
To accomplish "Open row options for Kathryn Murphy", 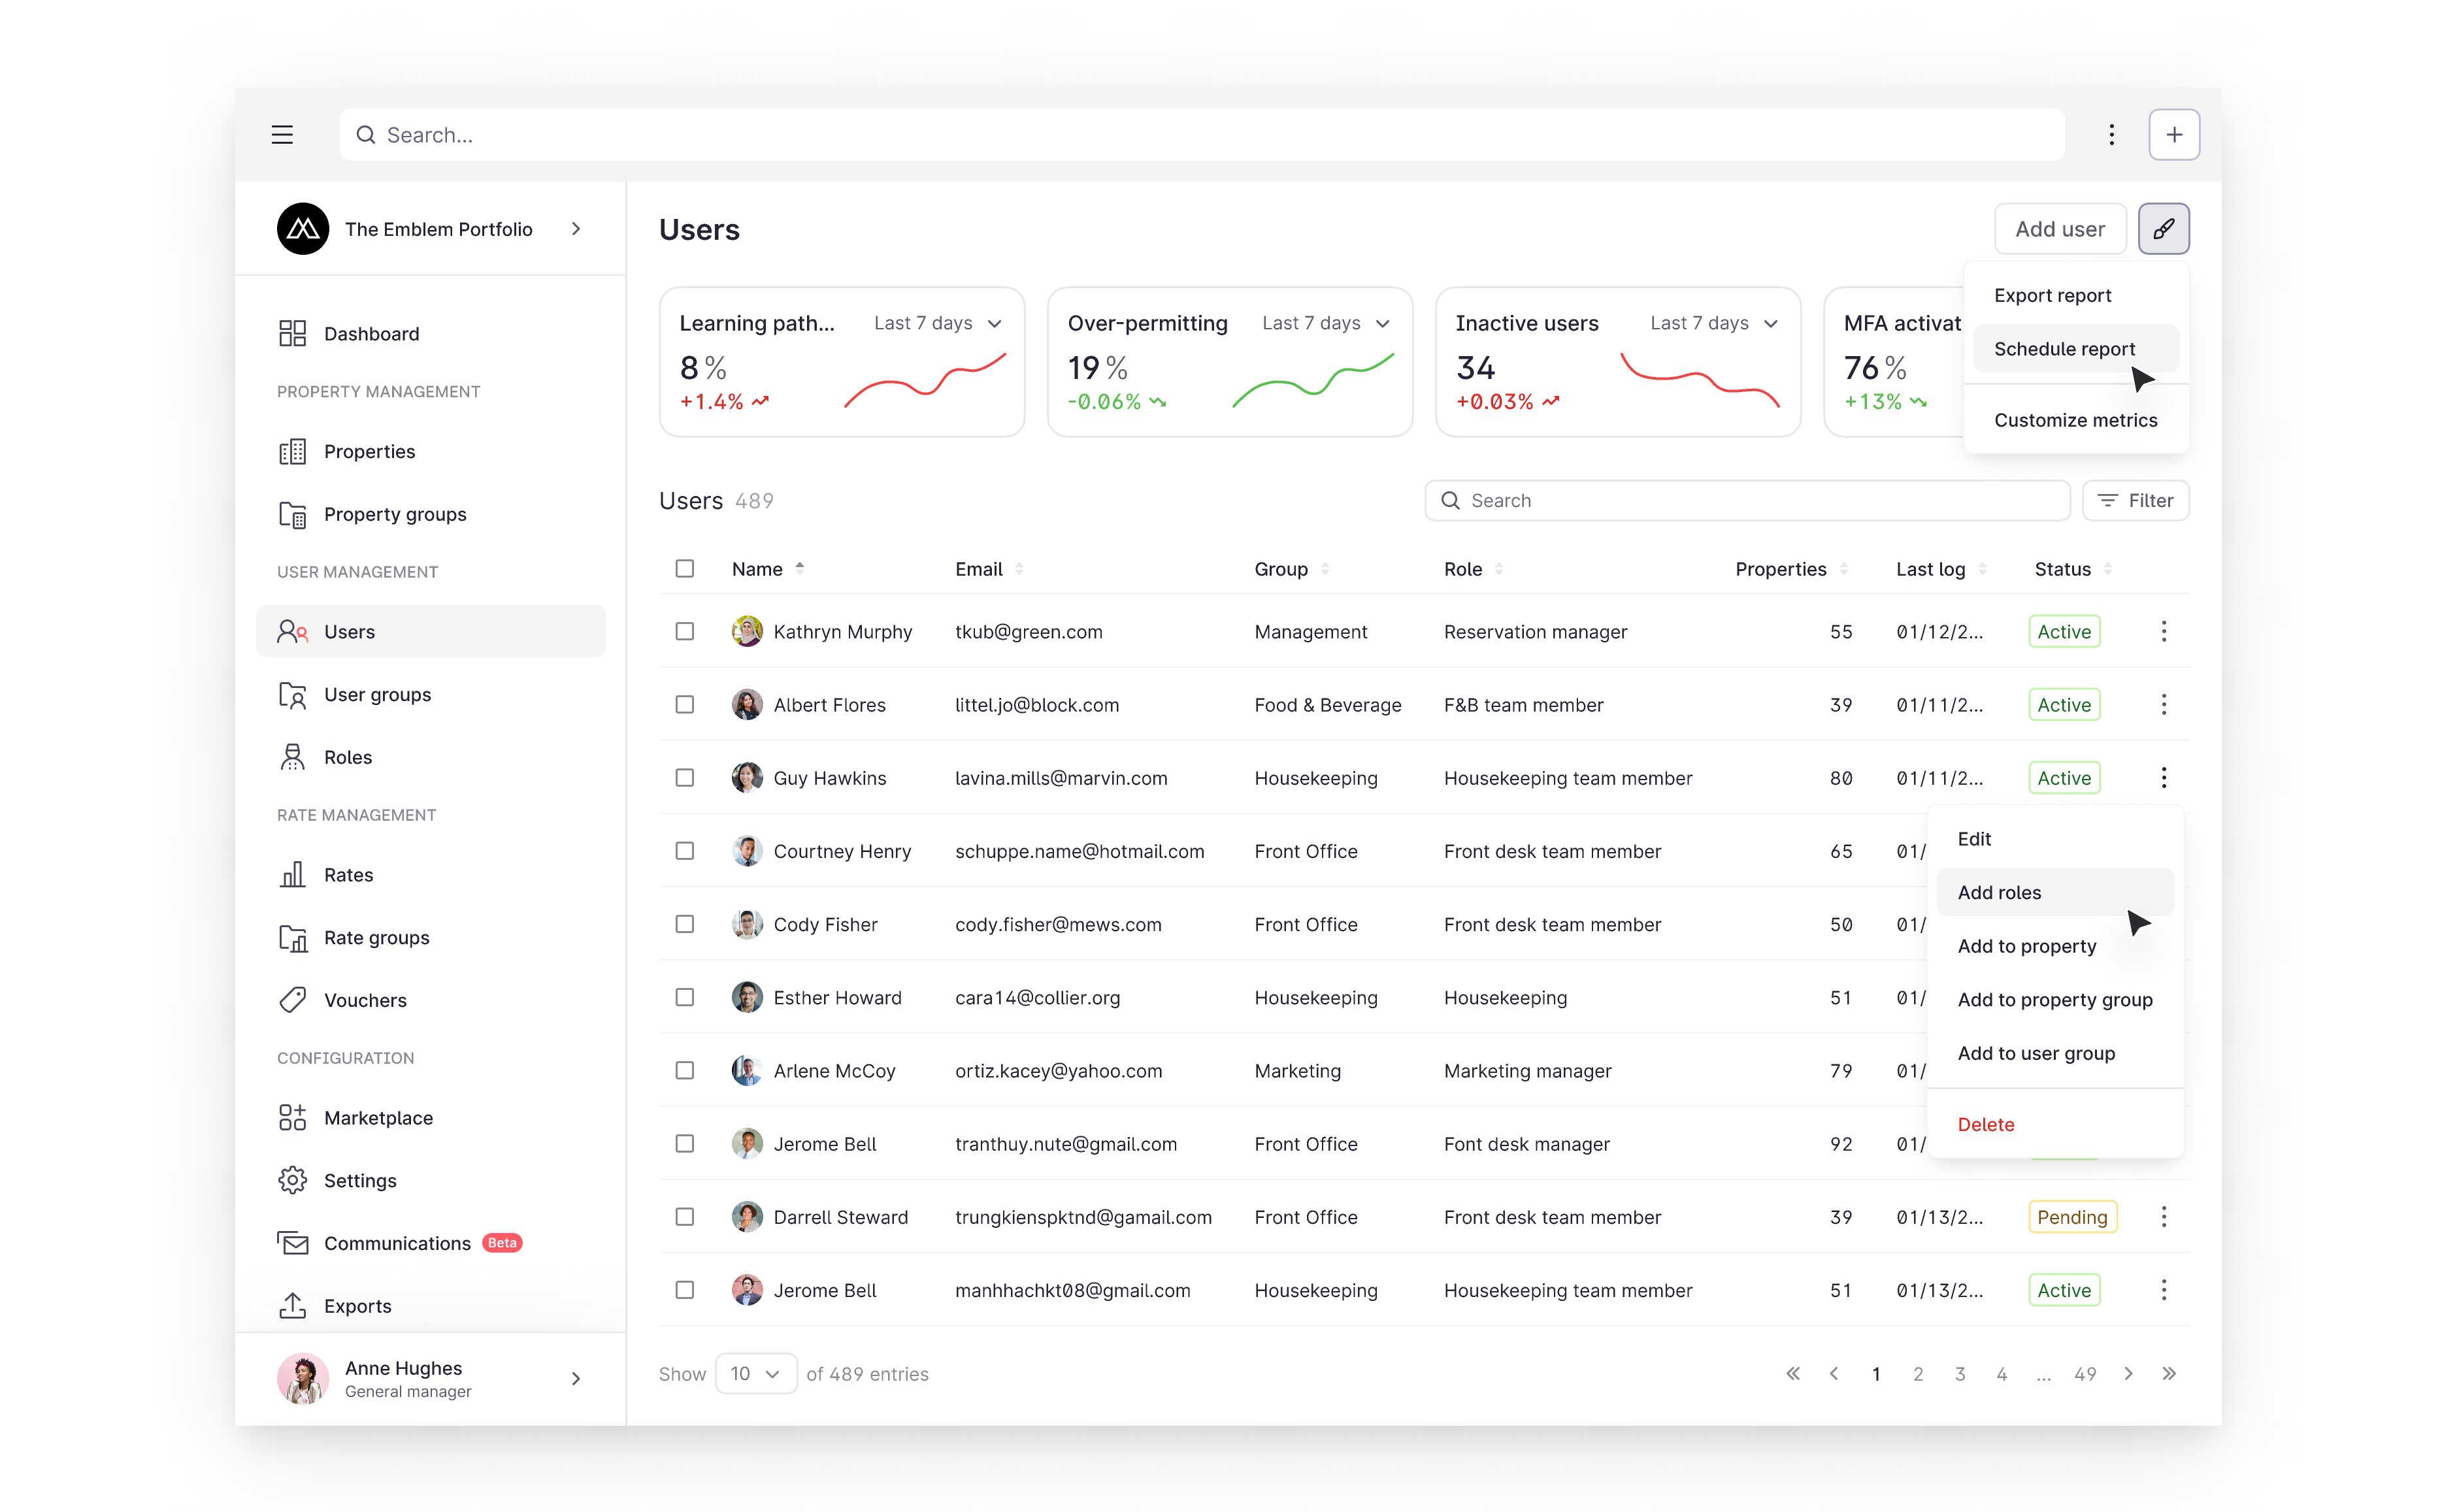I will 2163,632.
